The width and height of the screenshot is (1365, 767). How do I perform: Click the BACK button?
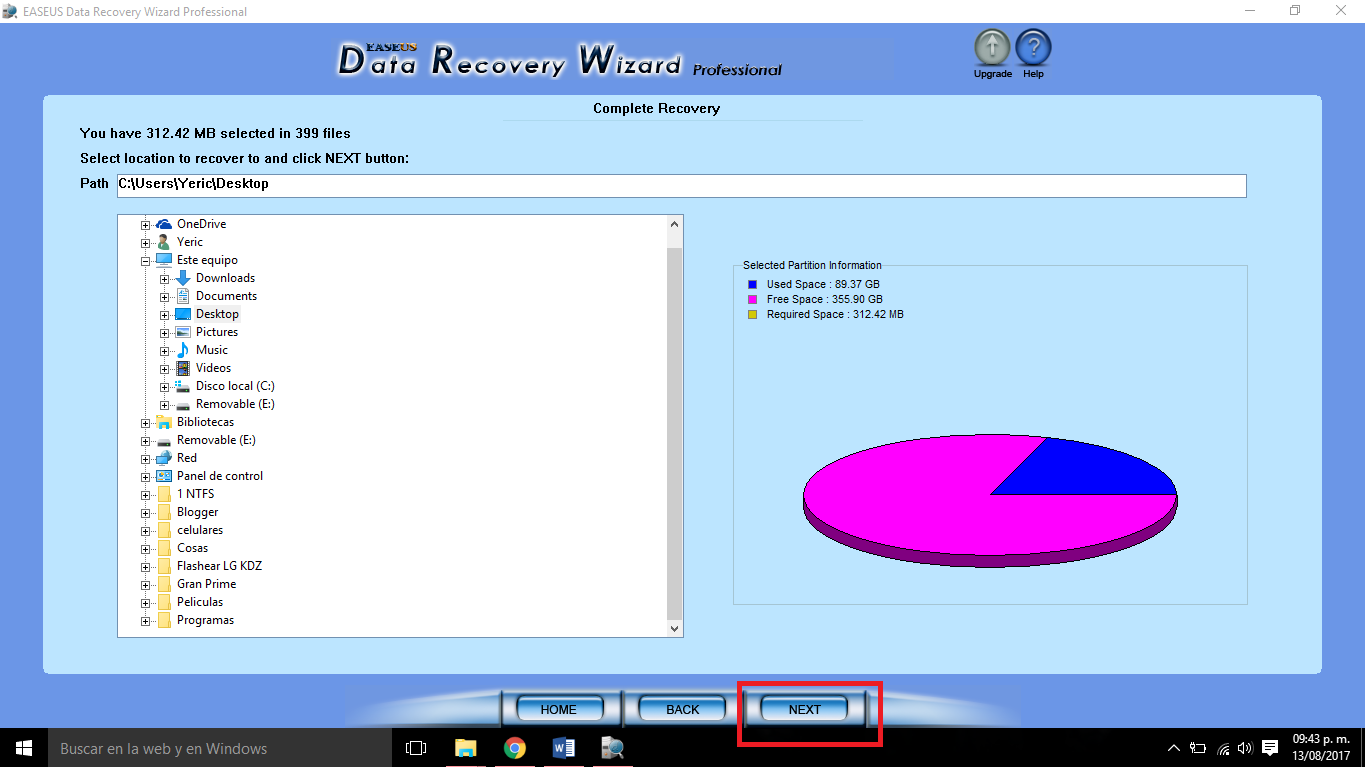tap(683, 709)
